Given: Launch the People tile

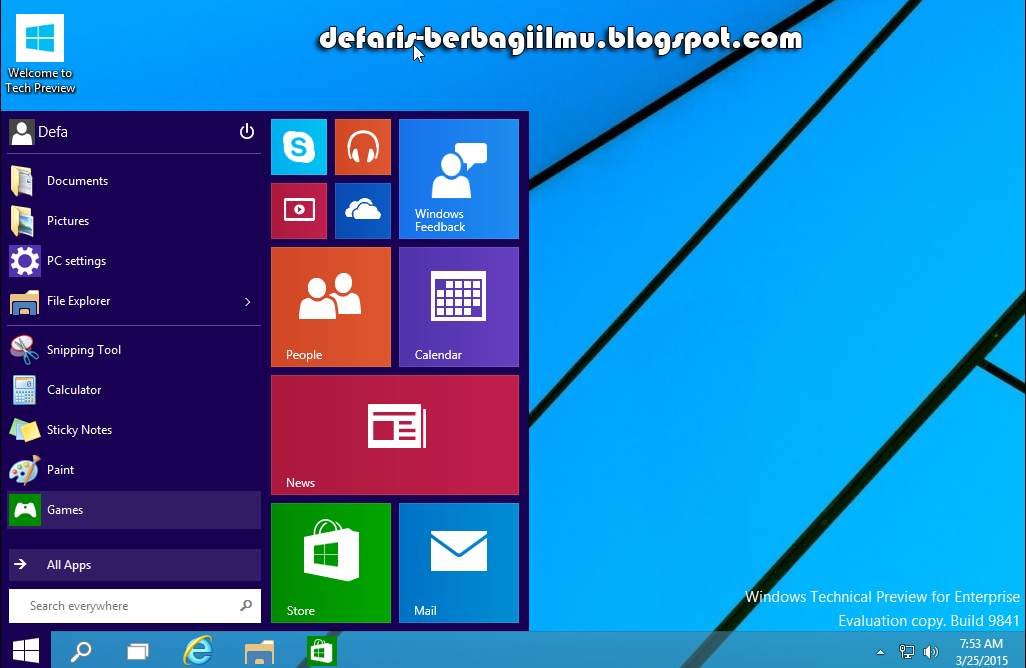Looking at the screenshot, I should click(x=330, y=307).
